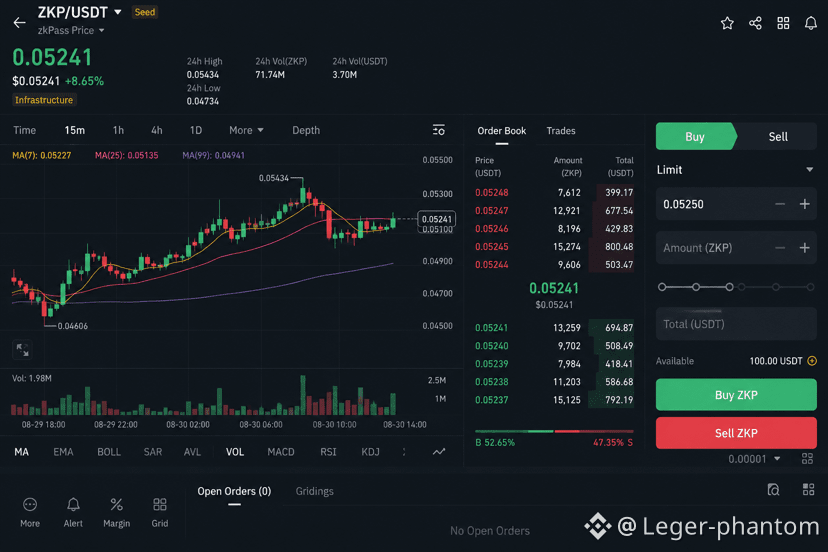Open the four-squares grid menu at top right
Screen dimensions: 828x552
(783, 23)
